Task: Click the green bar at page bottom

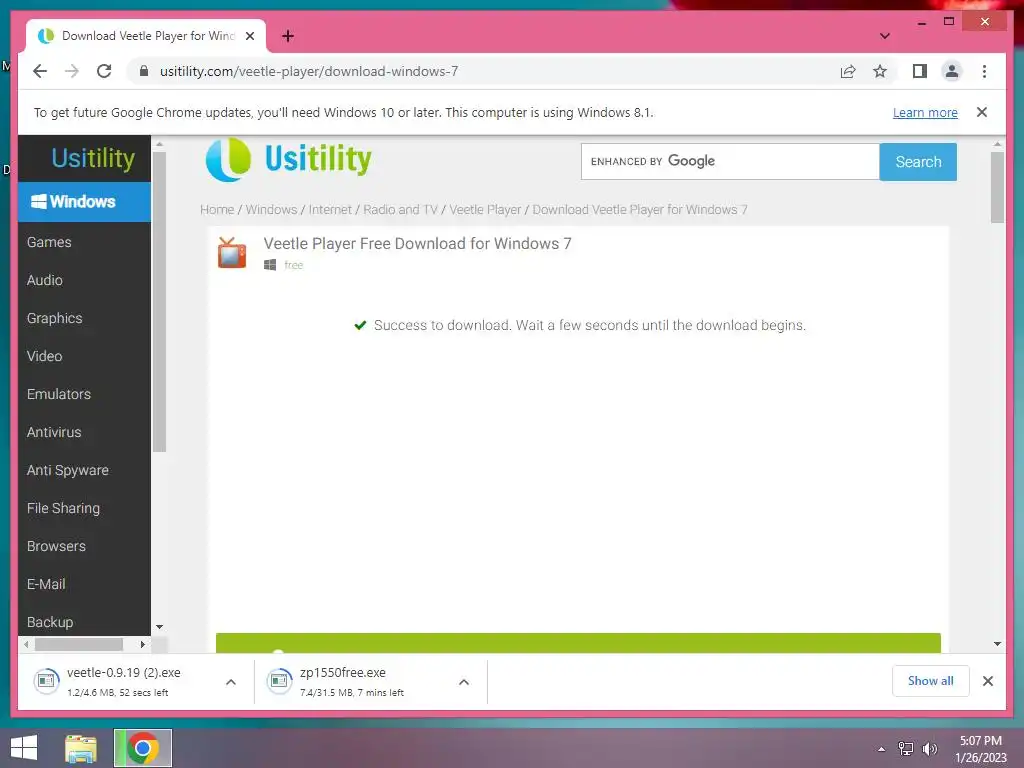Action: tap(578, 643)
